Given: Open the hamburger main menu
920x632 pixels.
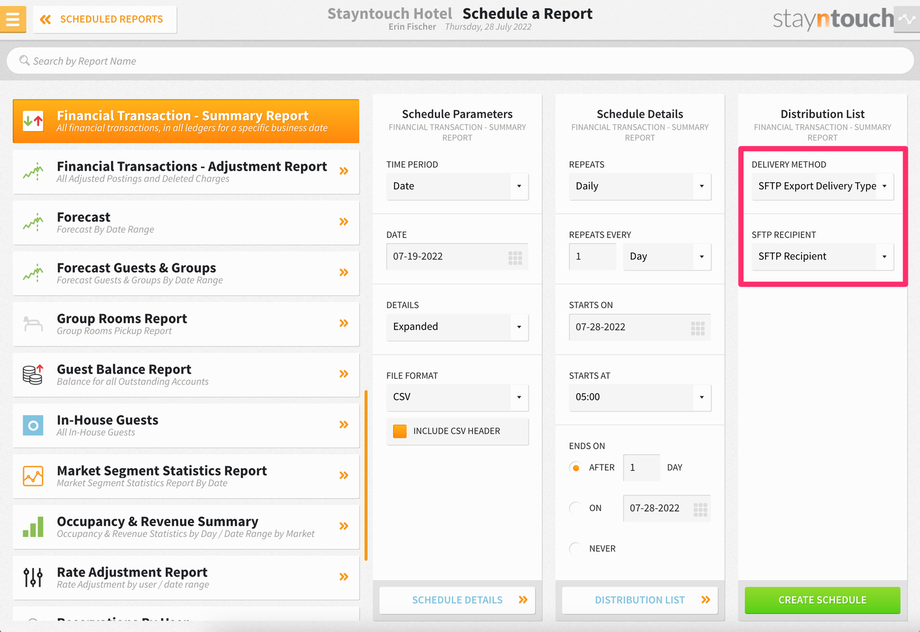Looking at the screenshot, I should pyautogui.click(x=12, y=19).
